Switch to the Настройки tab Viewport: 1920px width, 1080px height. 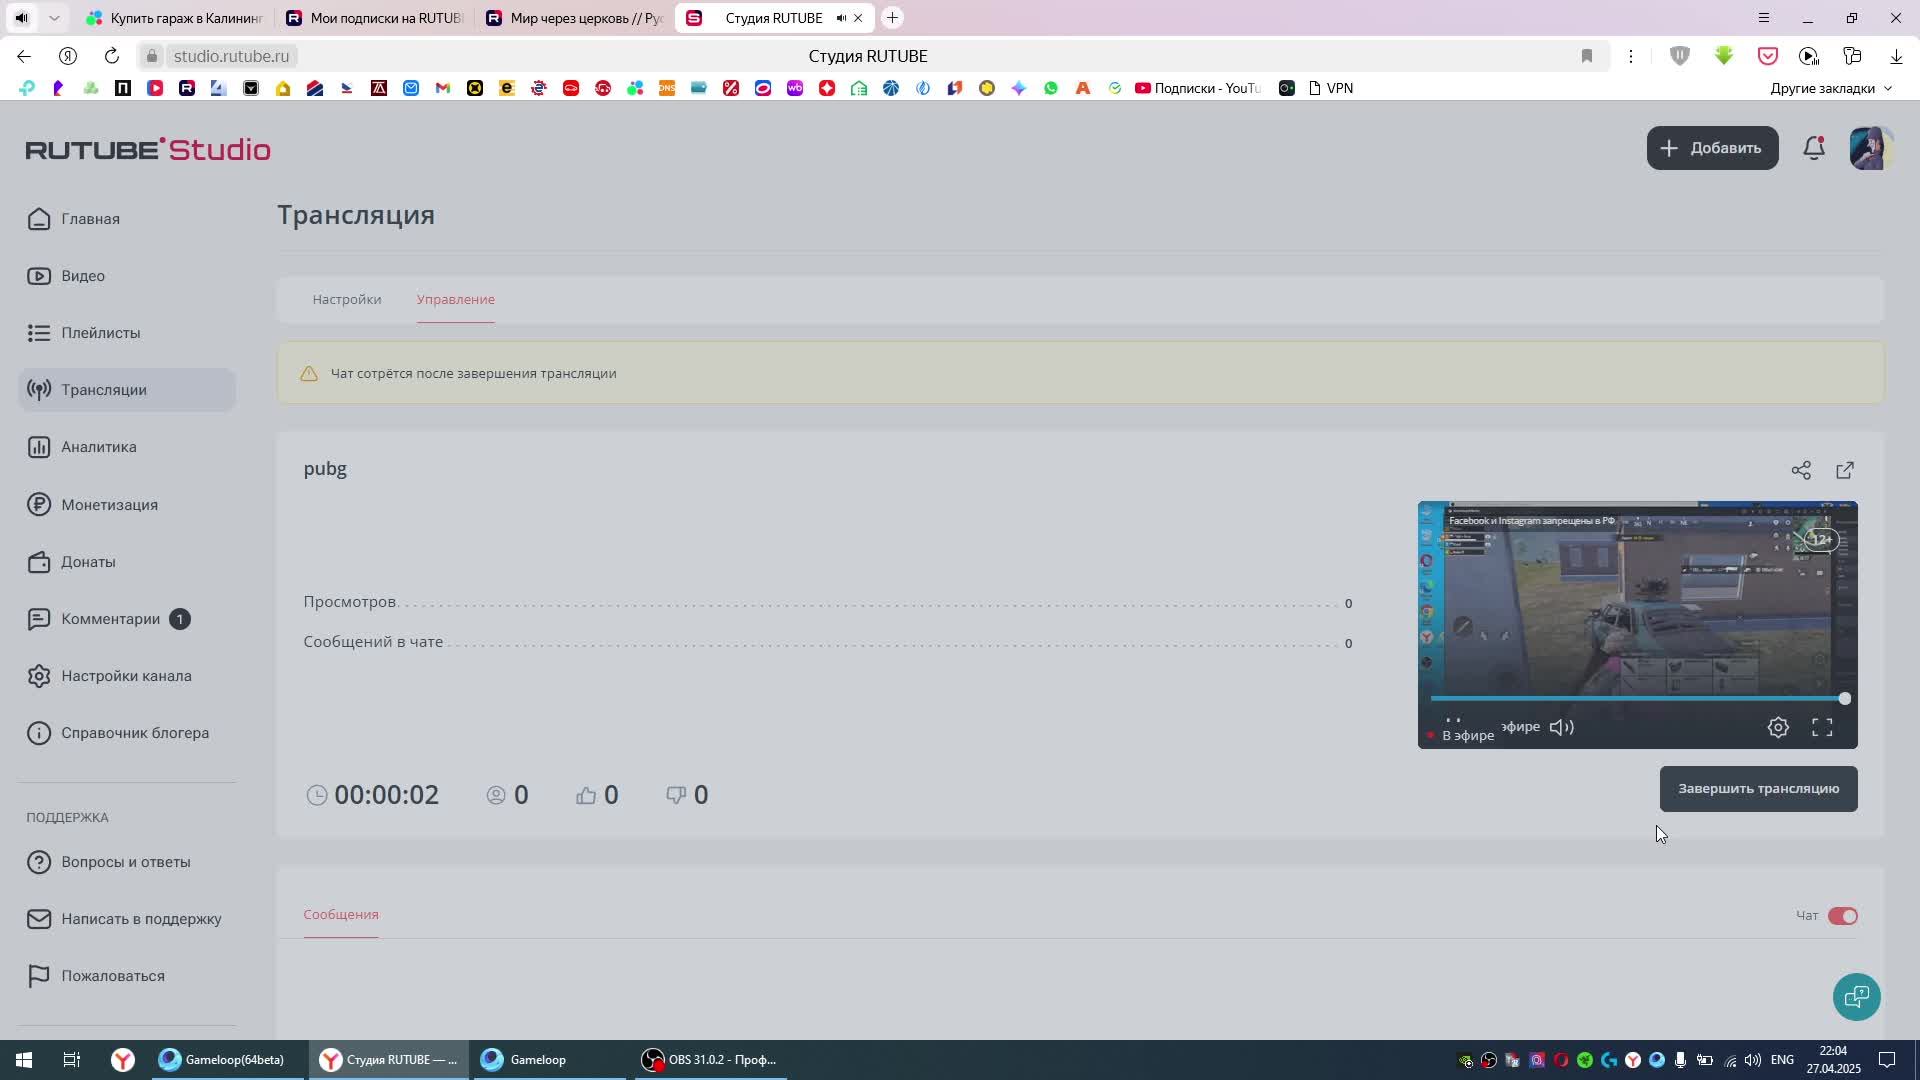346,299
